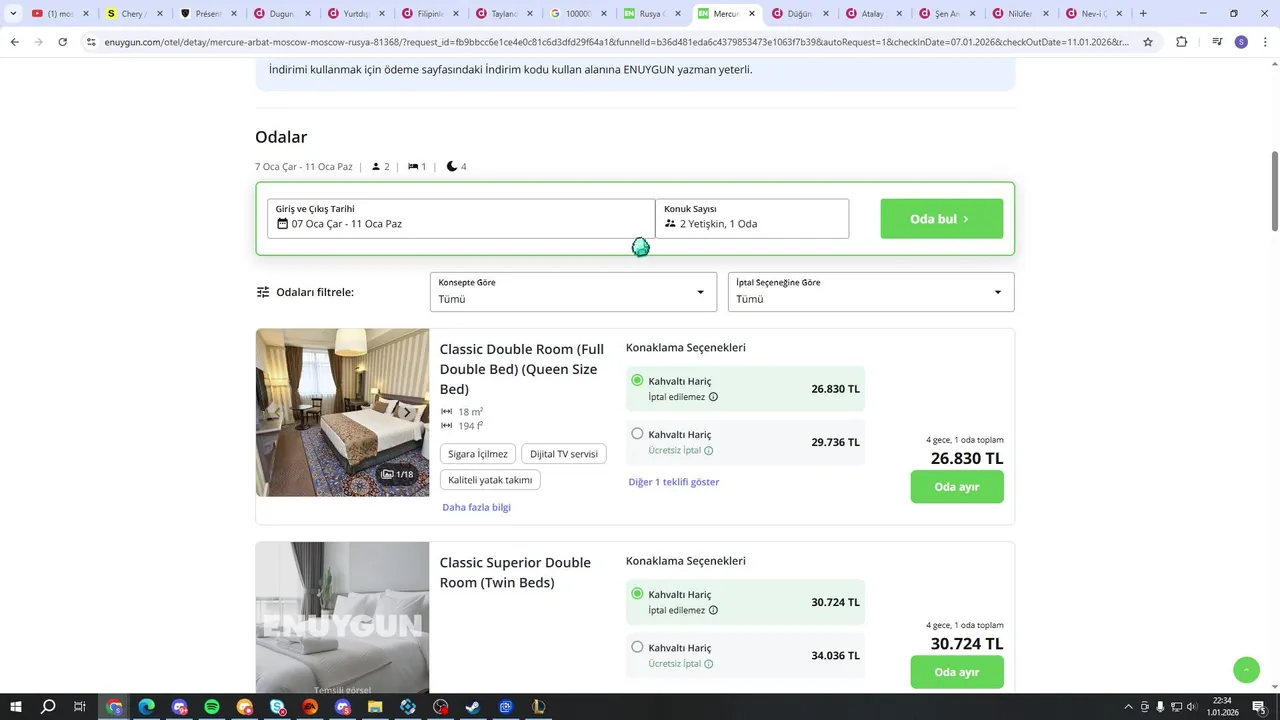Click the Classic Superior Double Room title
Viewport: 1280px width, 720px height.
pyautogui.click(x=515, y=572)
